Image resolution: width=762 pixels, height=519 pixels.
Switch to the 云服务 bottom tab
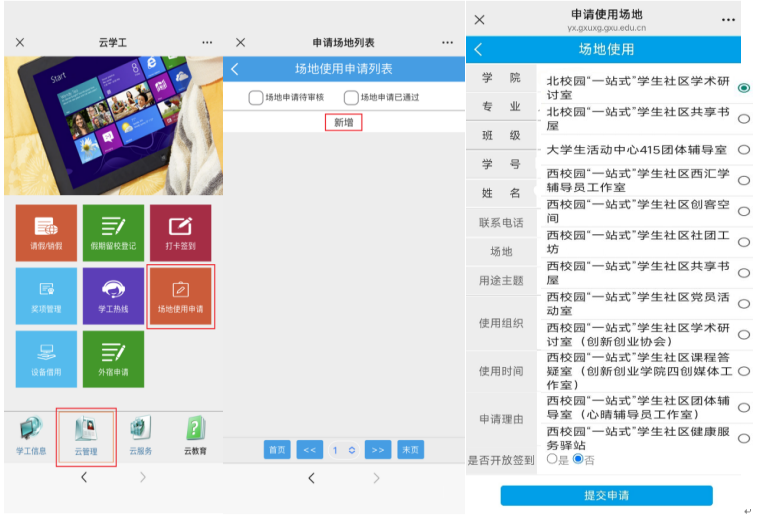coord(140,436)
